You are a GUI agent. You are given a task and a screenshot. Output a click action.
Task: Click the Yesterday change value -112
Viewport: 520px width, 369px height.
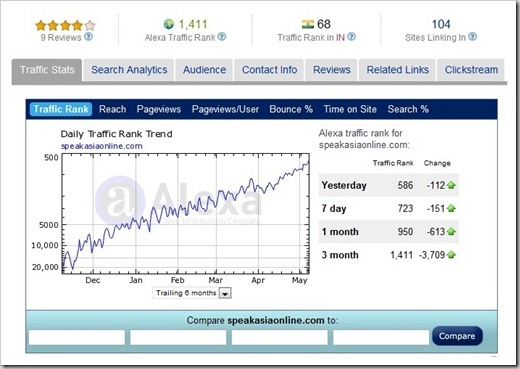click(x=436, y=185)
